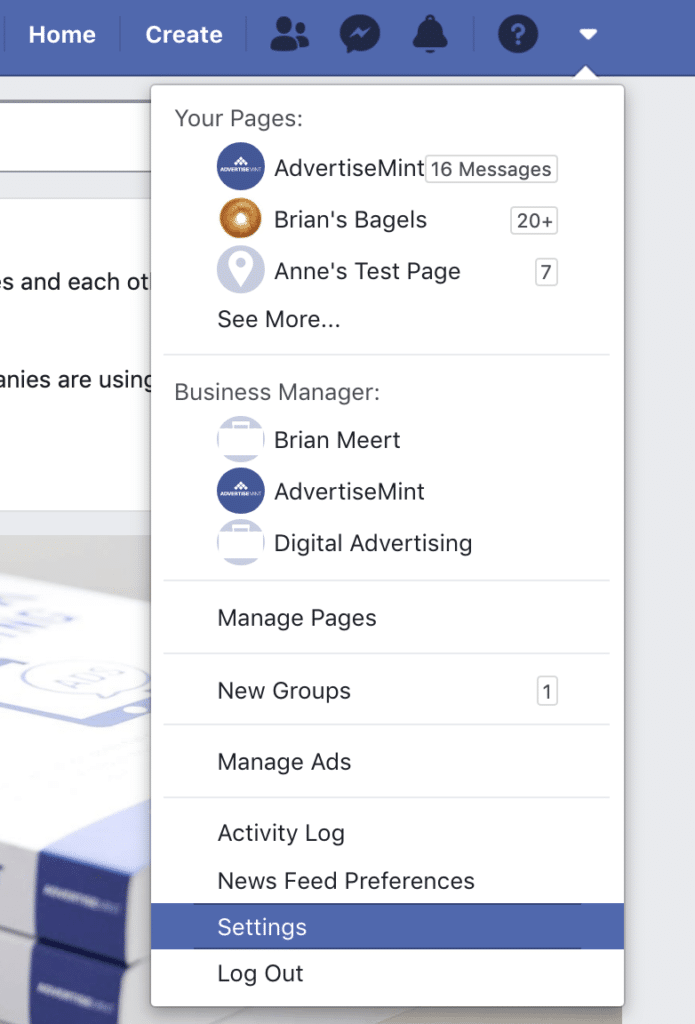Viewport: 695px width, 1024px height.
Task: Click the Brian Meert briefcase icon
Action: click(x=240, y=439)
